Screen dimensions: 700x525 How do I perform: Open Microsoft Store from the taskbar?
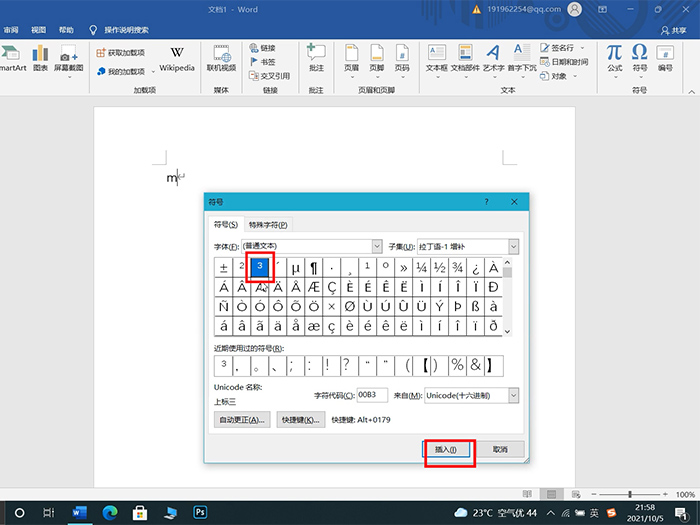click(140, 512)
